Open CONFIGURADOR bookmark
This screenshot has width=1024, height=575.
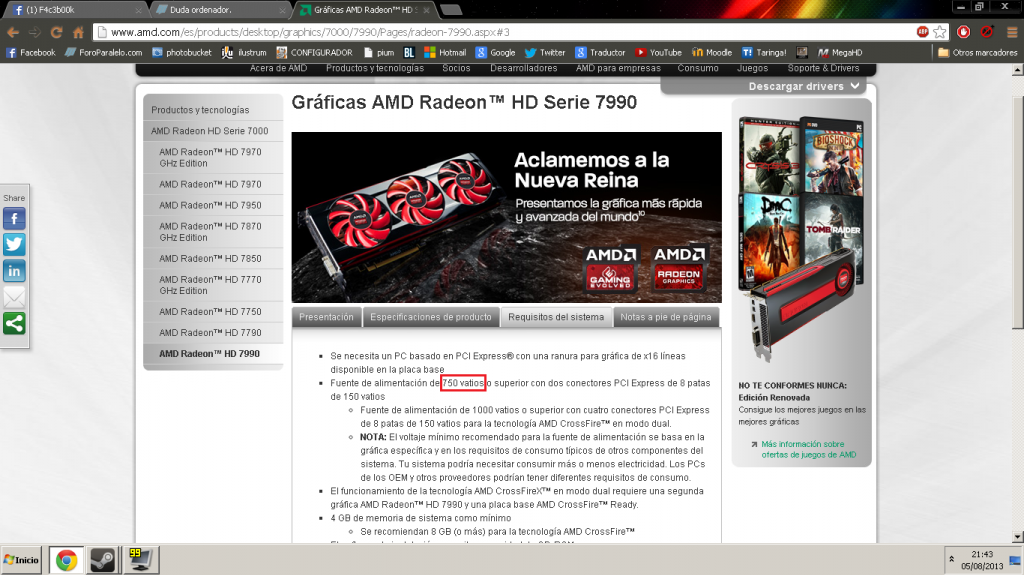point(314,52)
